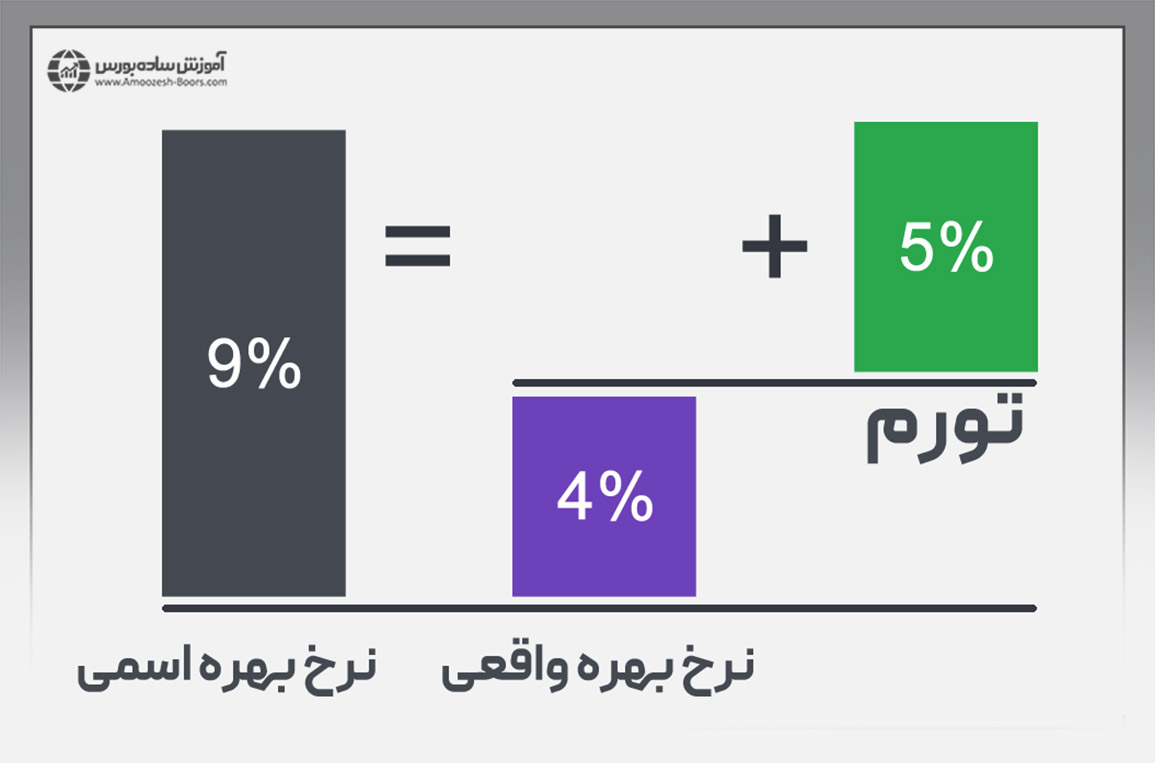Click the 9% text label
Image resolution: width=1155 pixels, height=763 pixels.
pyautogui.click(x=254, y=365)
